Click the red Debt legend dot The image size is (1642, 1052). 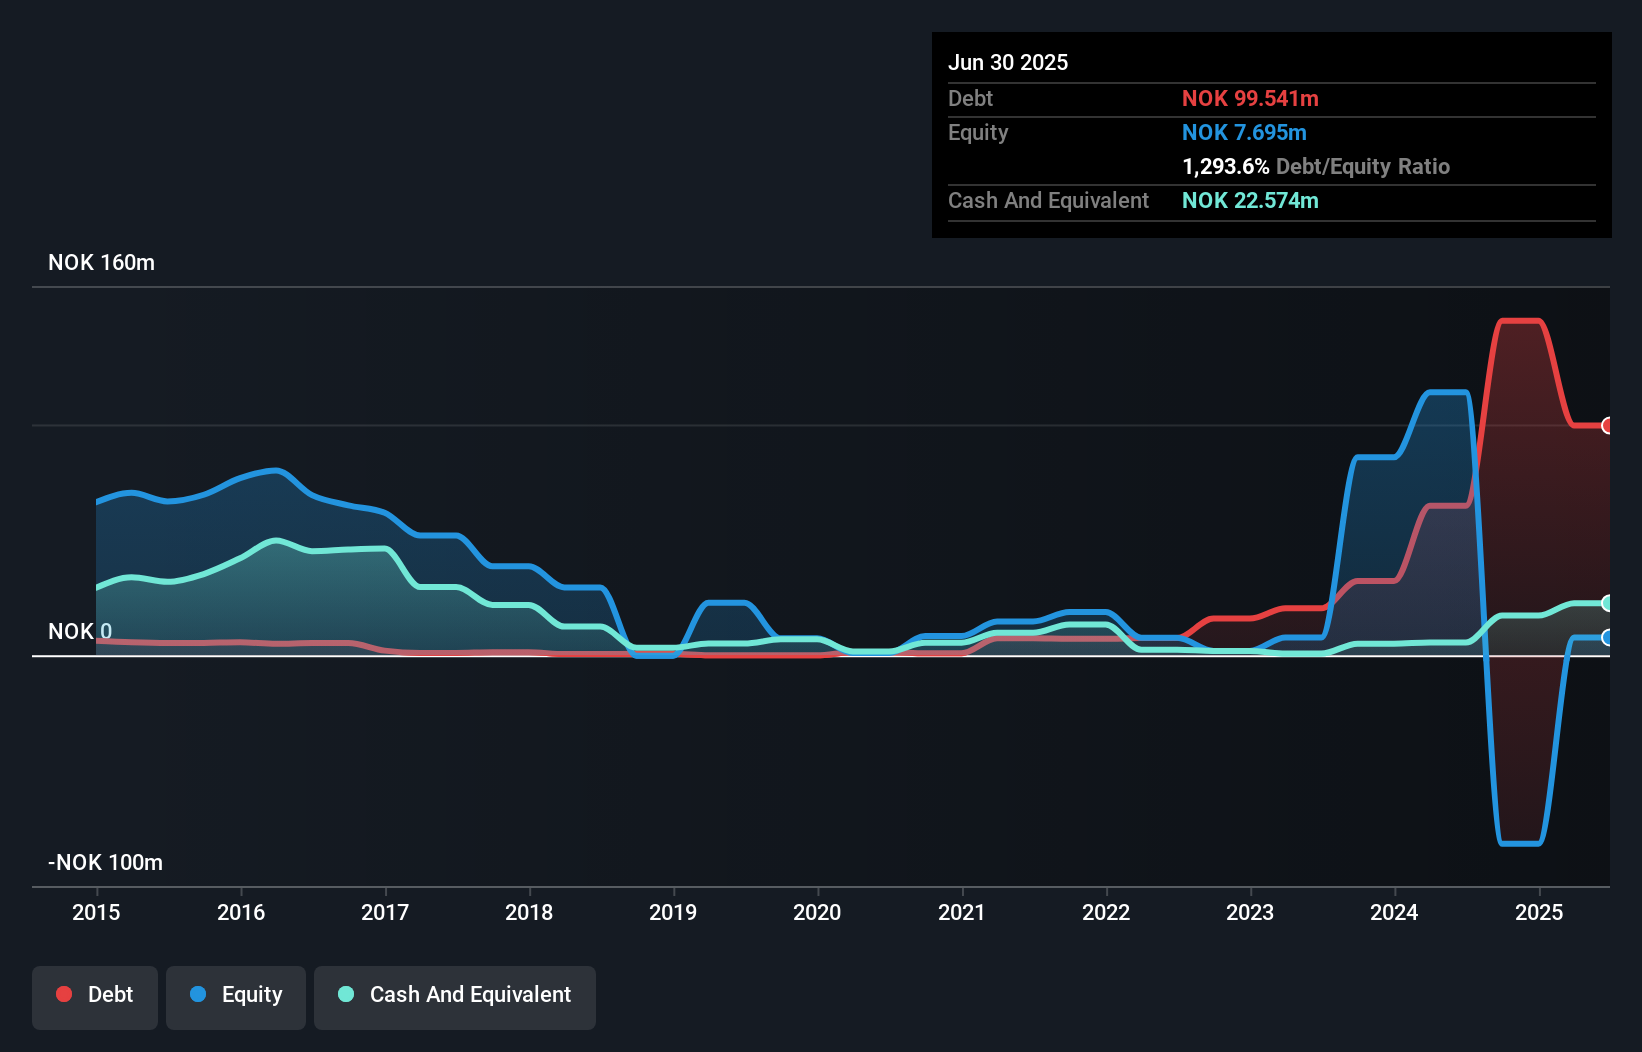coord(63,994)
